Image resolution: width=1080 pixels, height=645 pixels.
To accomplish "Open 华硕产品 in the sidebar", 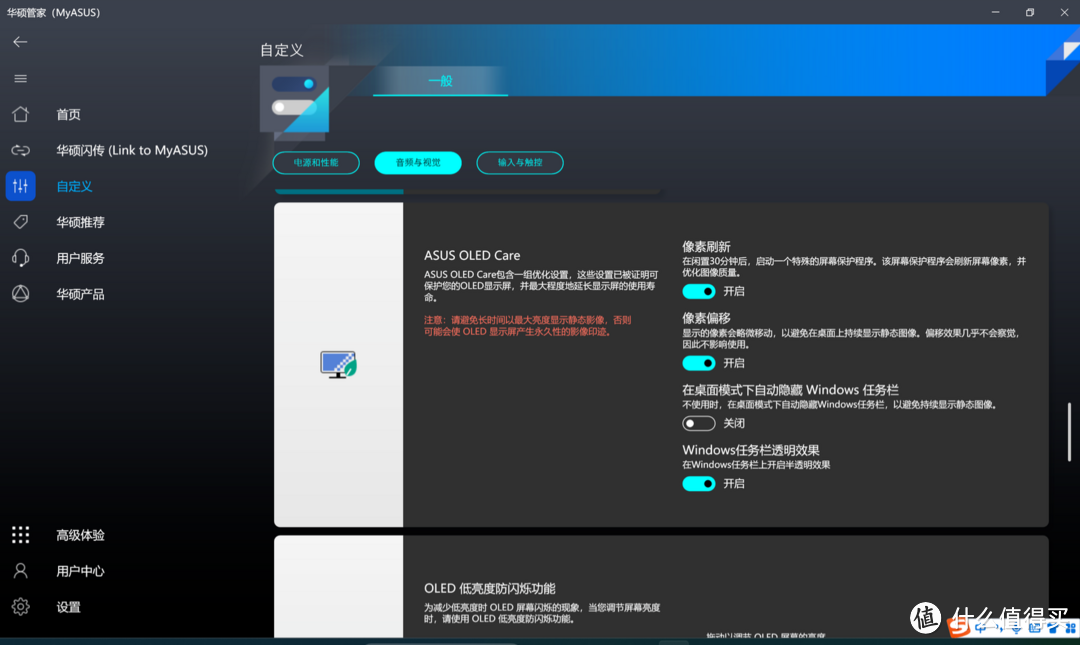I will point(80,294).
